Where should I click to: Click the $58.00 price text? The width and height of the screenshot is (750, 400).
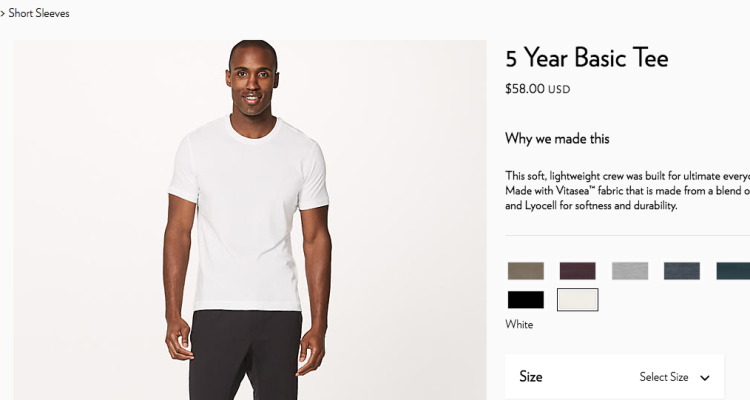pos(525,89)
